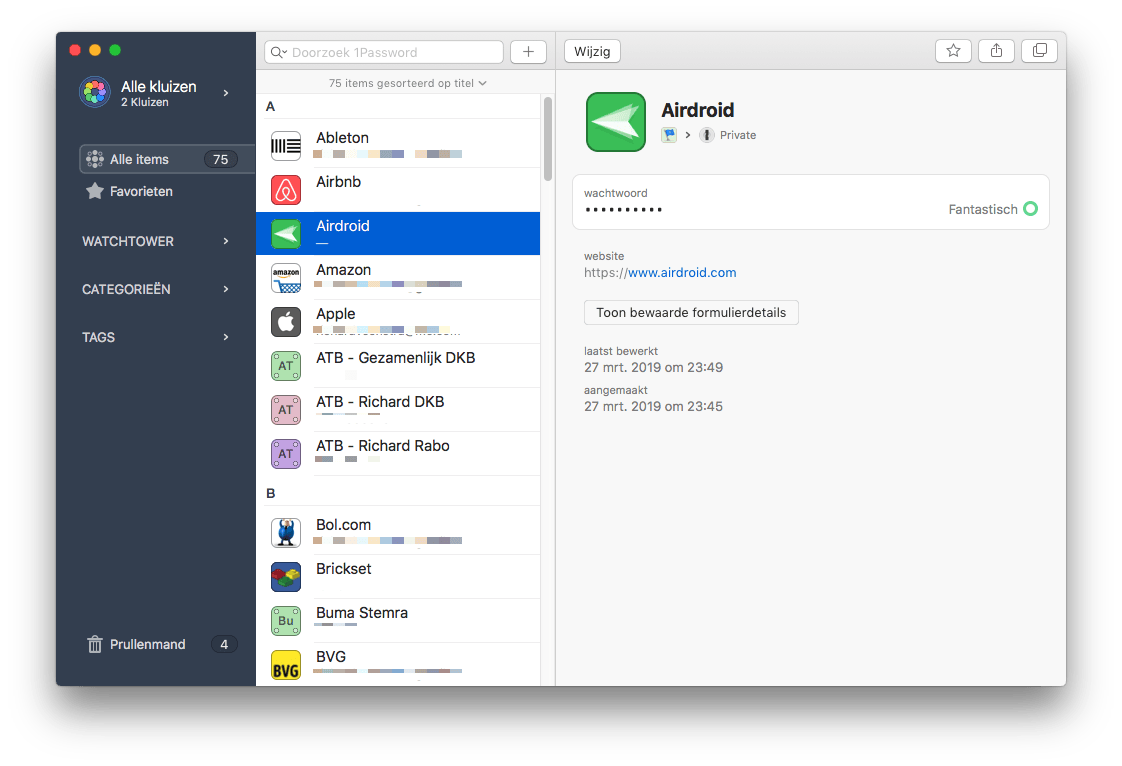1122x766 pixels.
Task: Select the Apple list entry
Action: coord(398,321)
